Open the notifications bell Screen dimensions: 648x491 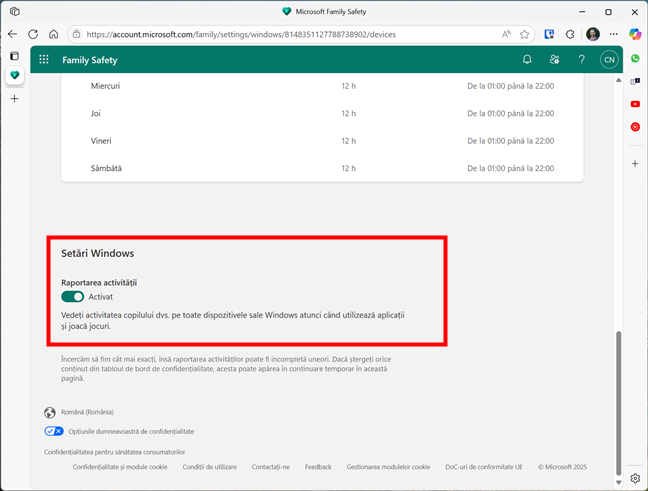click(x=527, y=60)
